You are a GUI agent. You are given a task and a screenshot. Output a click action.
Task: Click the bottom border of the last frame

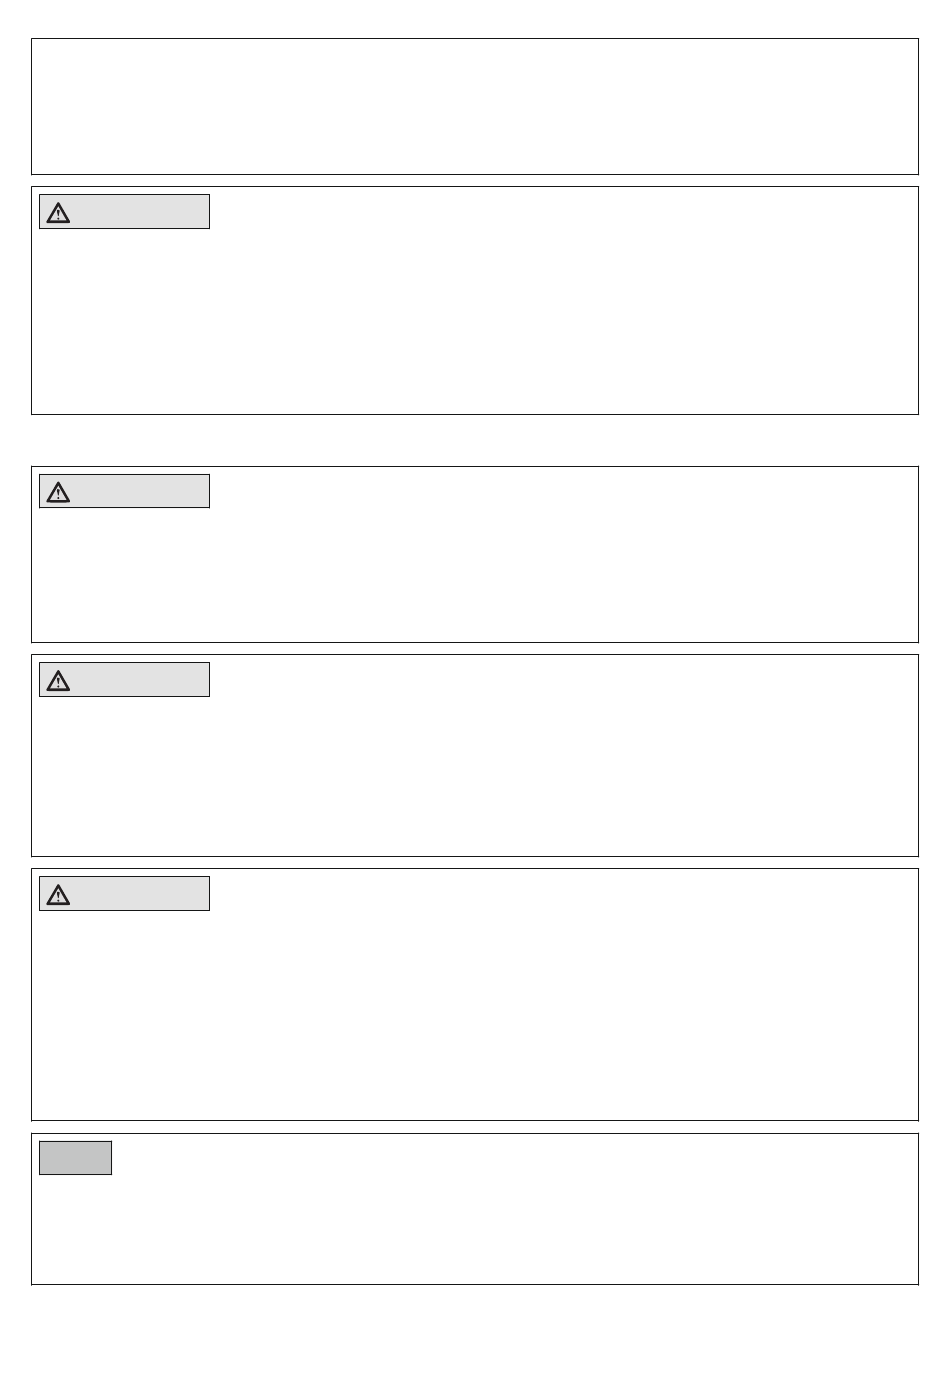475,1284
